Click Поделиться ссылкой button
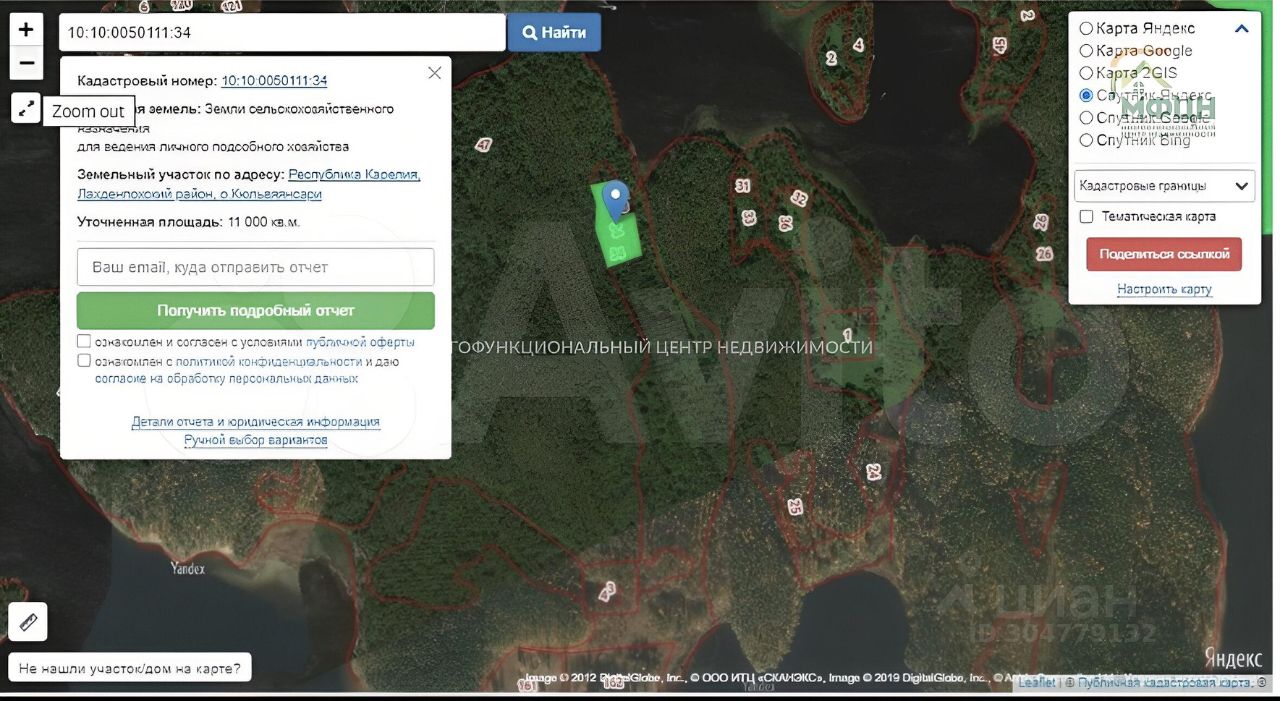The height and width of the screenshot is (701, 1280). (1164, 254)
